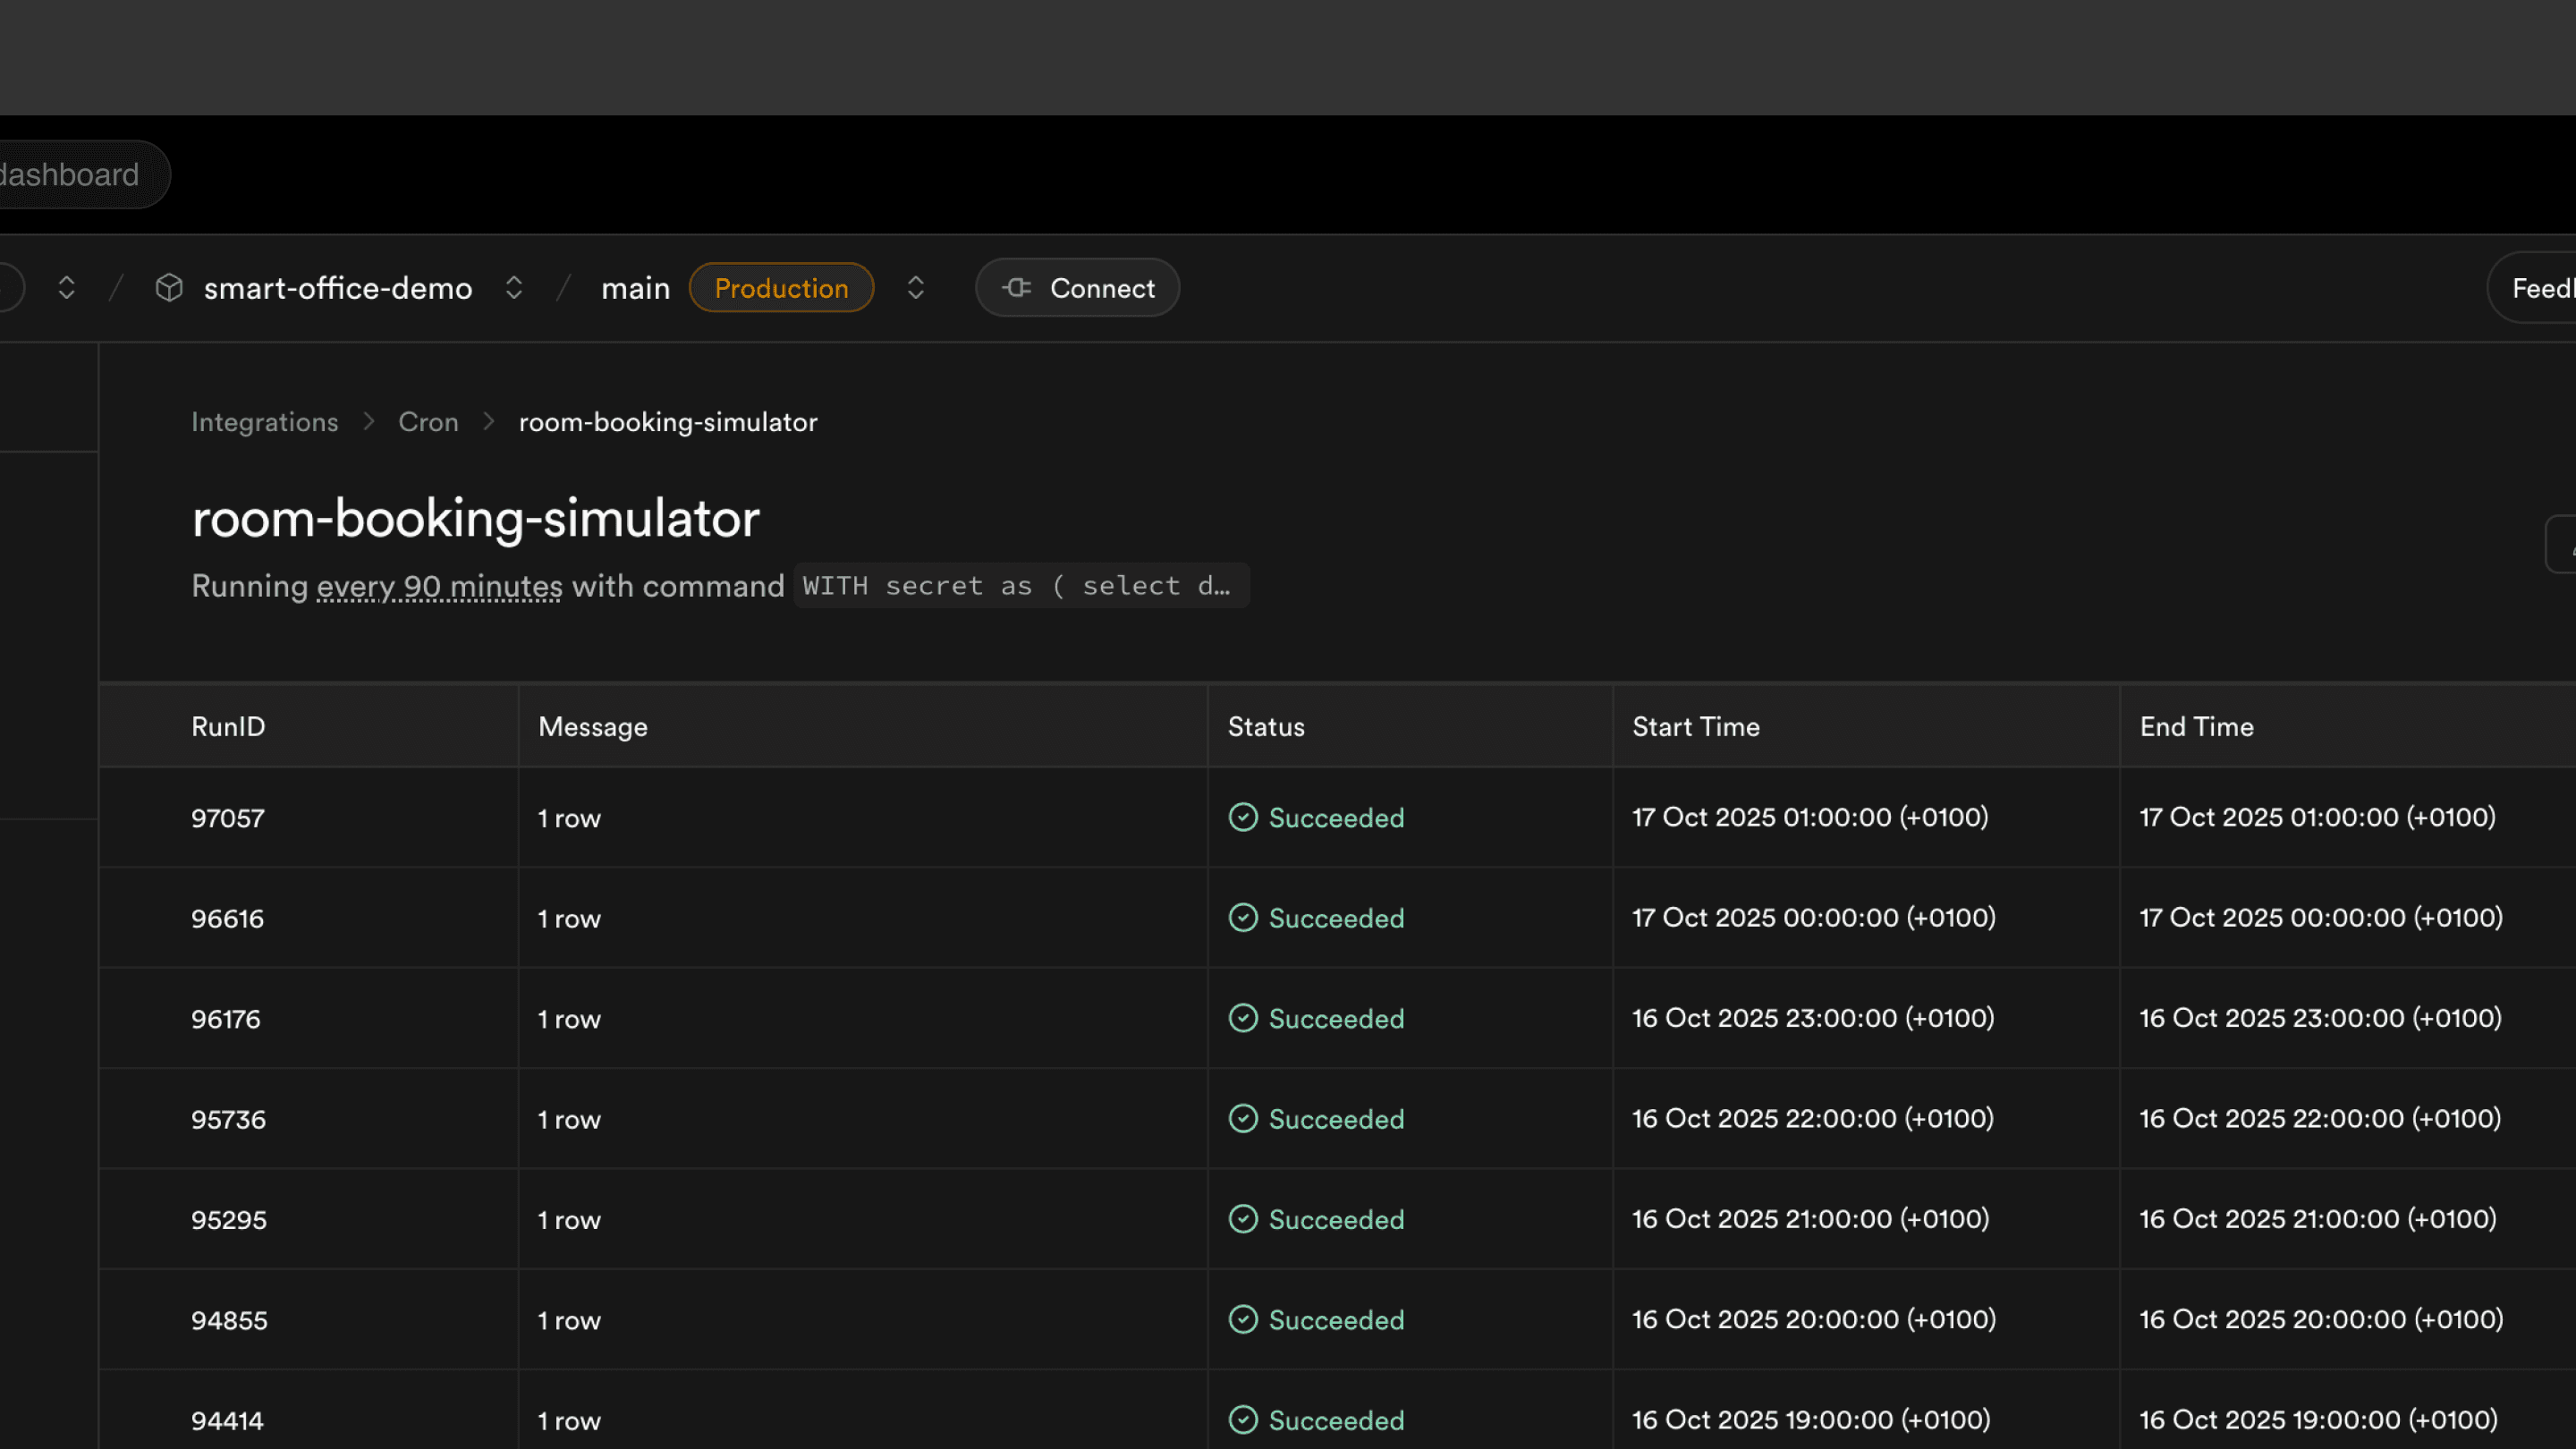Viewport: 2576px width, 1449px height.
Task: Click the Status column header
Action: 1266,727
